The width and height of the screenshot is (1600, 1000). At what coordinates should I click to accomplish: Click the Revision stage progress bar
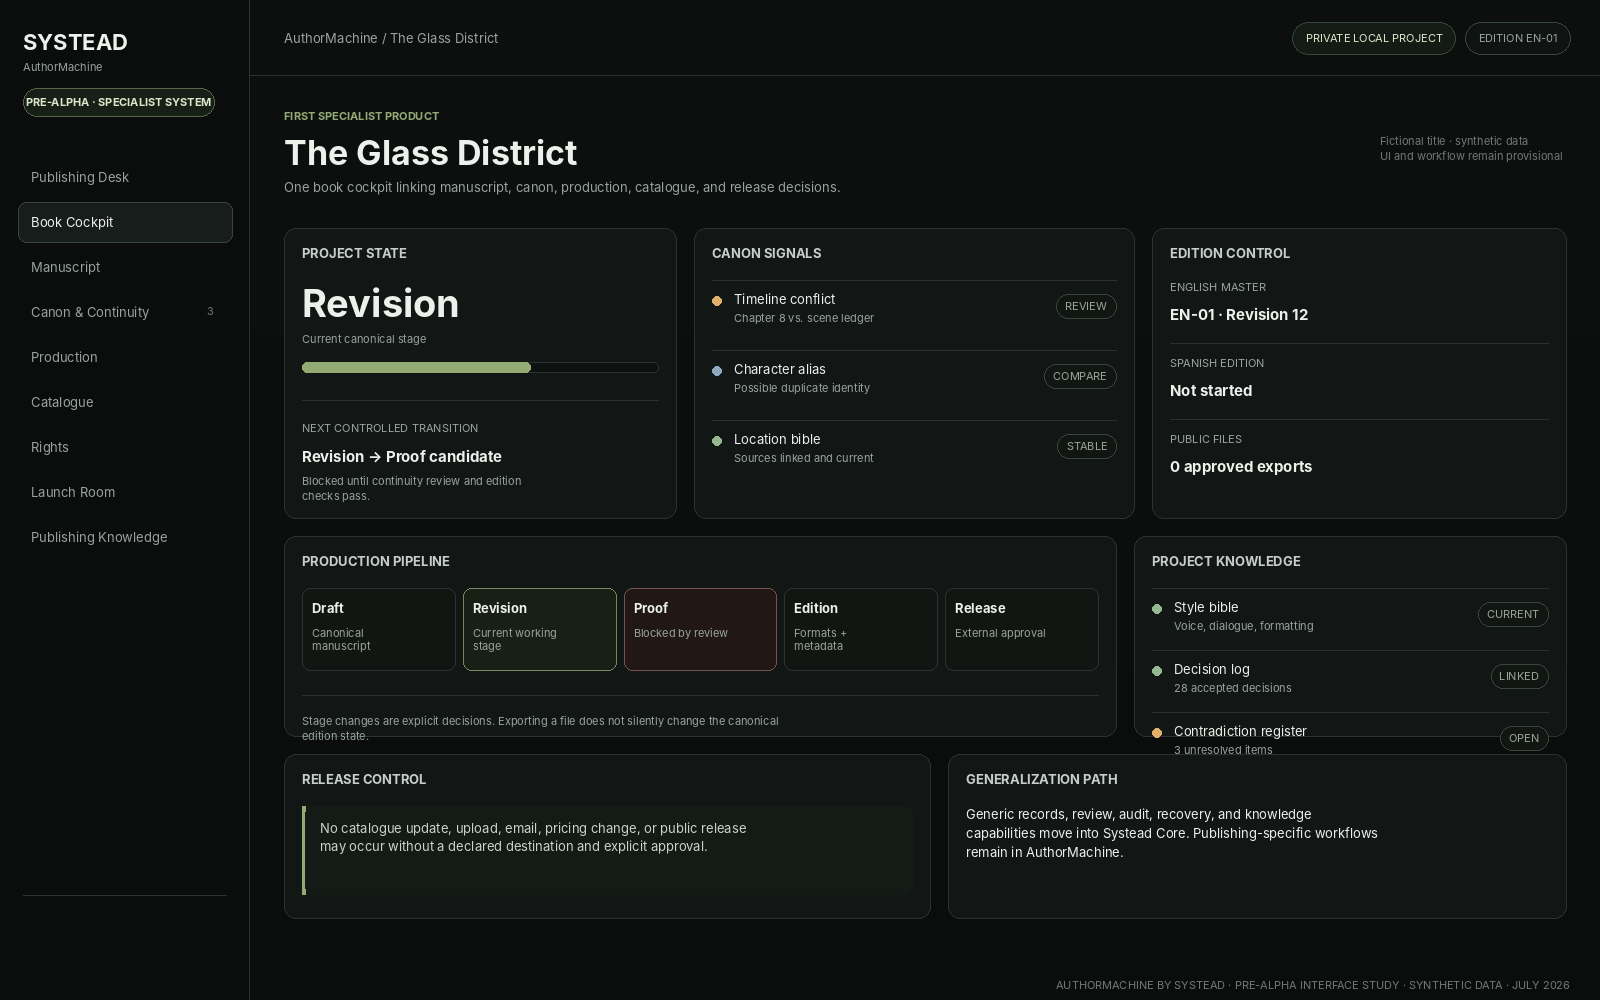[480, 368]
